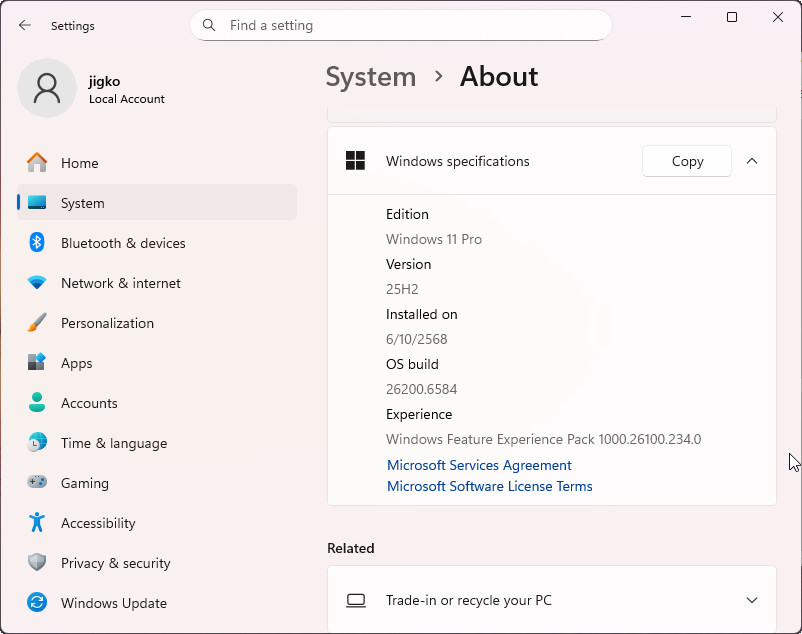Open Time & language settings
802x634 pixels.
point(114,443)
